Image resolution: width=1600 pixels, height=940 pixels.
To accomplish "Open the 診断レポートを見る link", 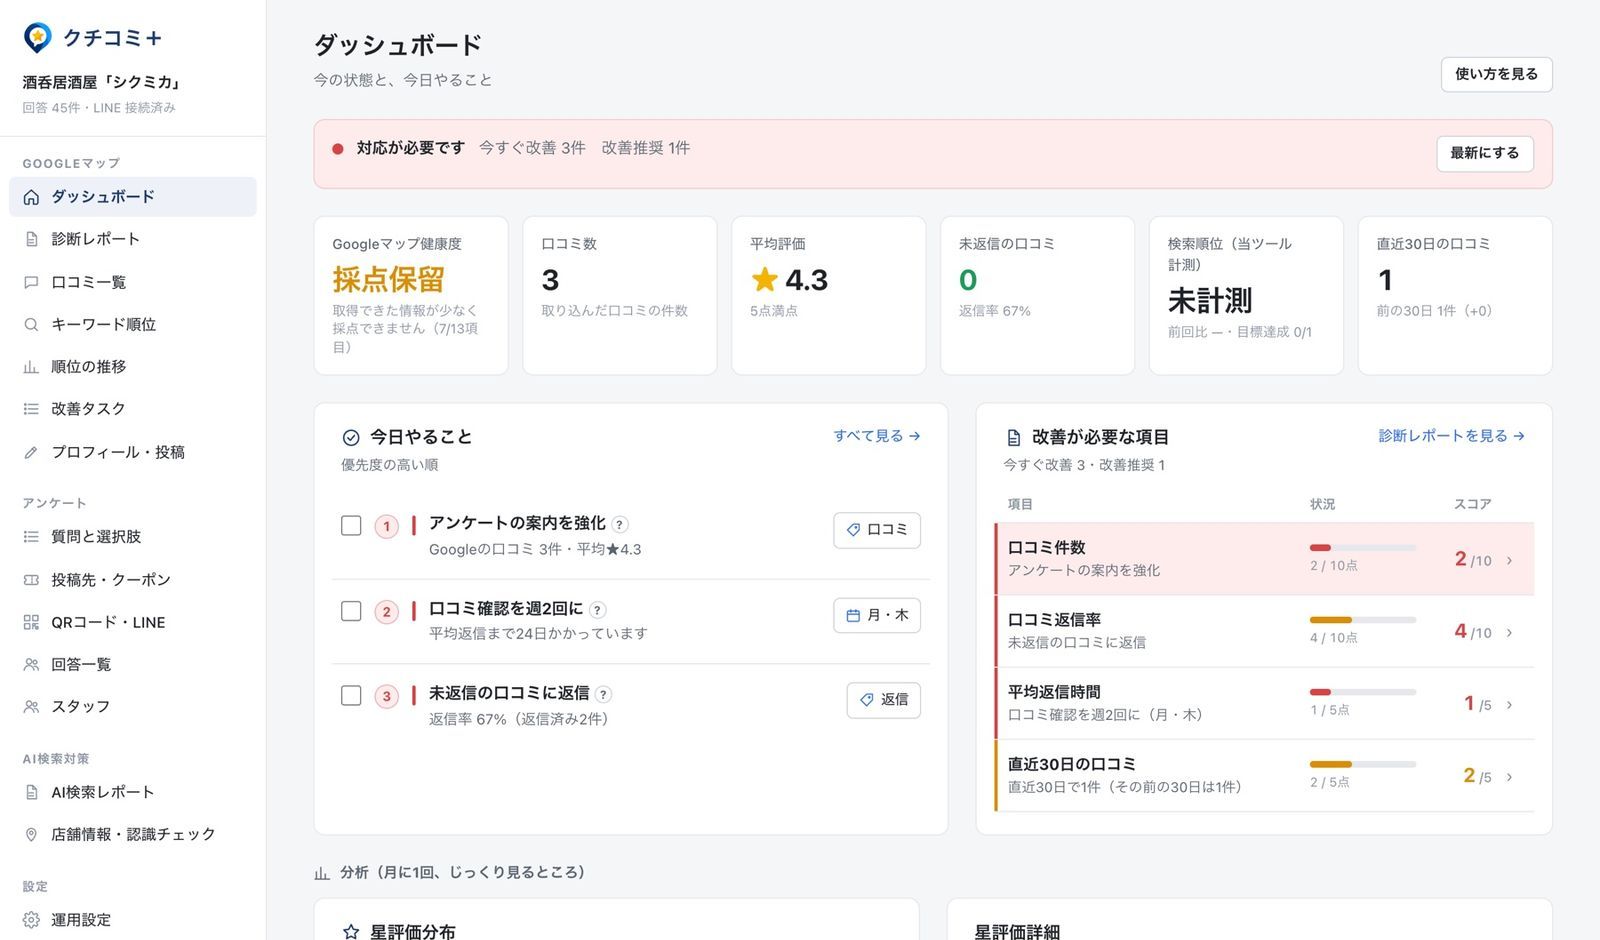I will tap(1451, 436).
